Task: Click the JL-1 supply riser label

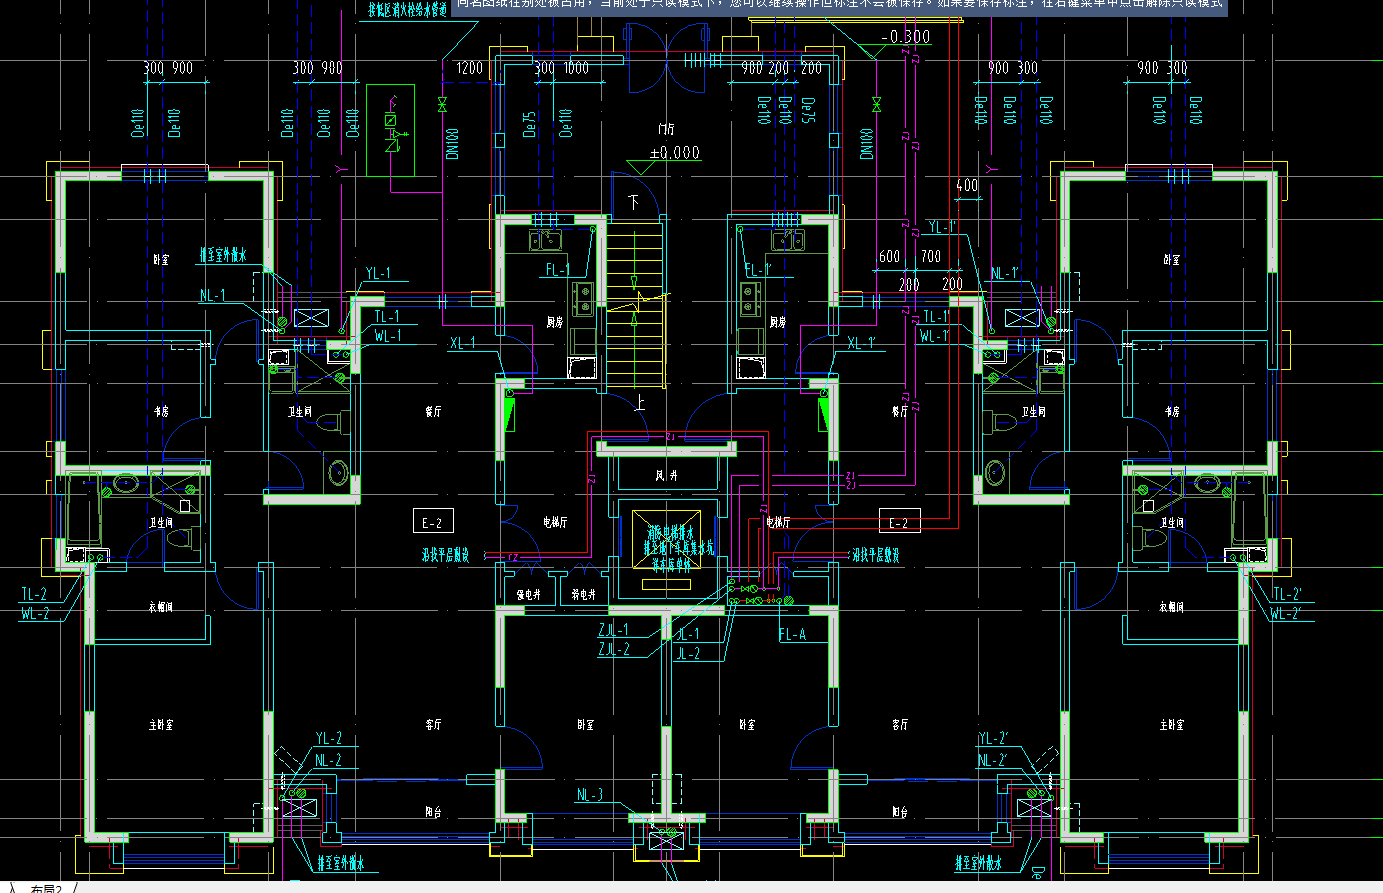Action: (688, 633)
